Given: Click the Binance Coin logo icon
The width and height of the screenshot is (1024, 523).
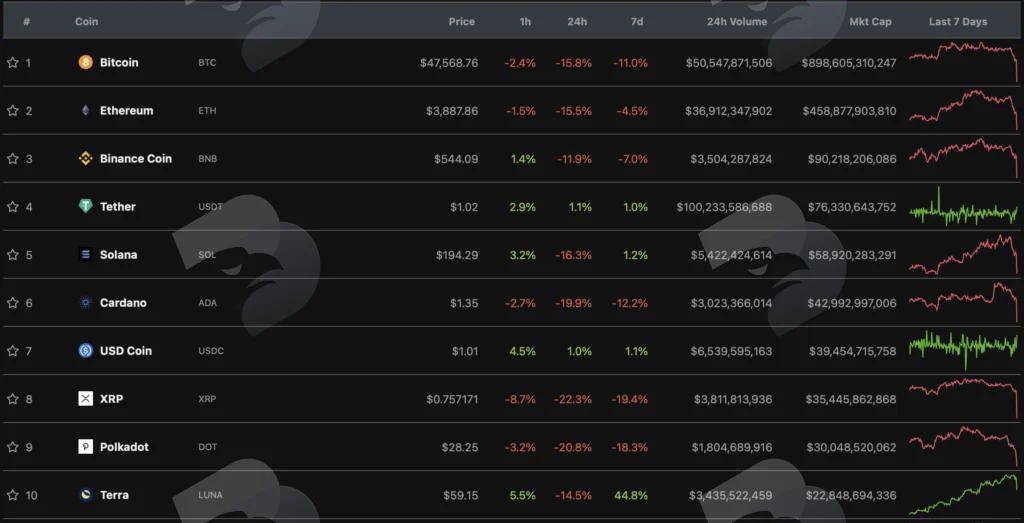Looking at the screenshot, I should (86, 159).
